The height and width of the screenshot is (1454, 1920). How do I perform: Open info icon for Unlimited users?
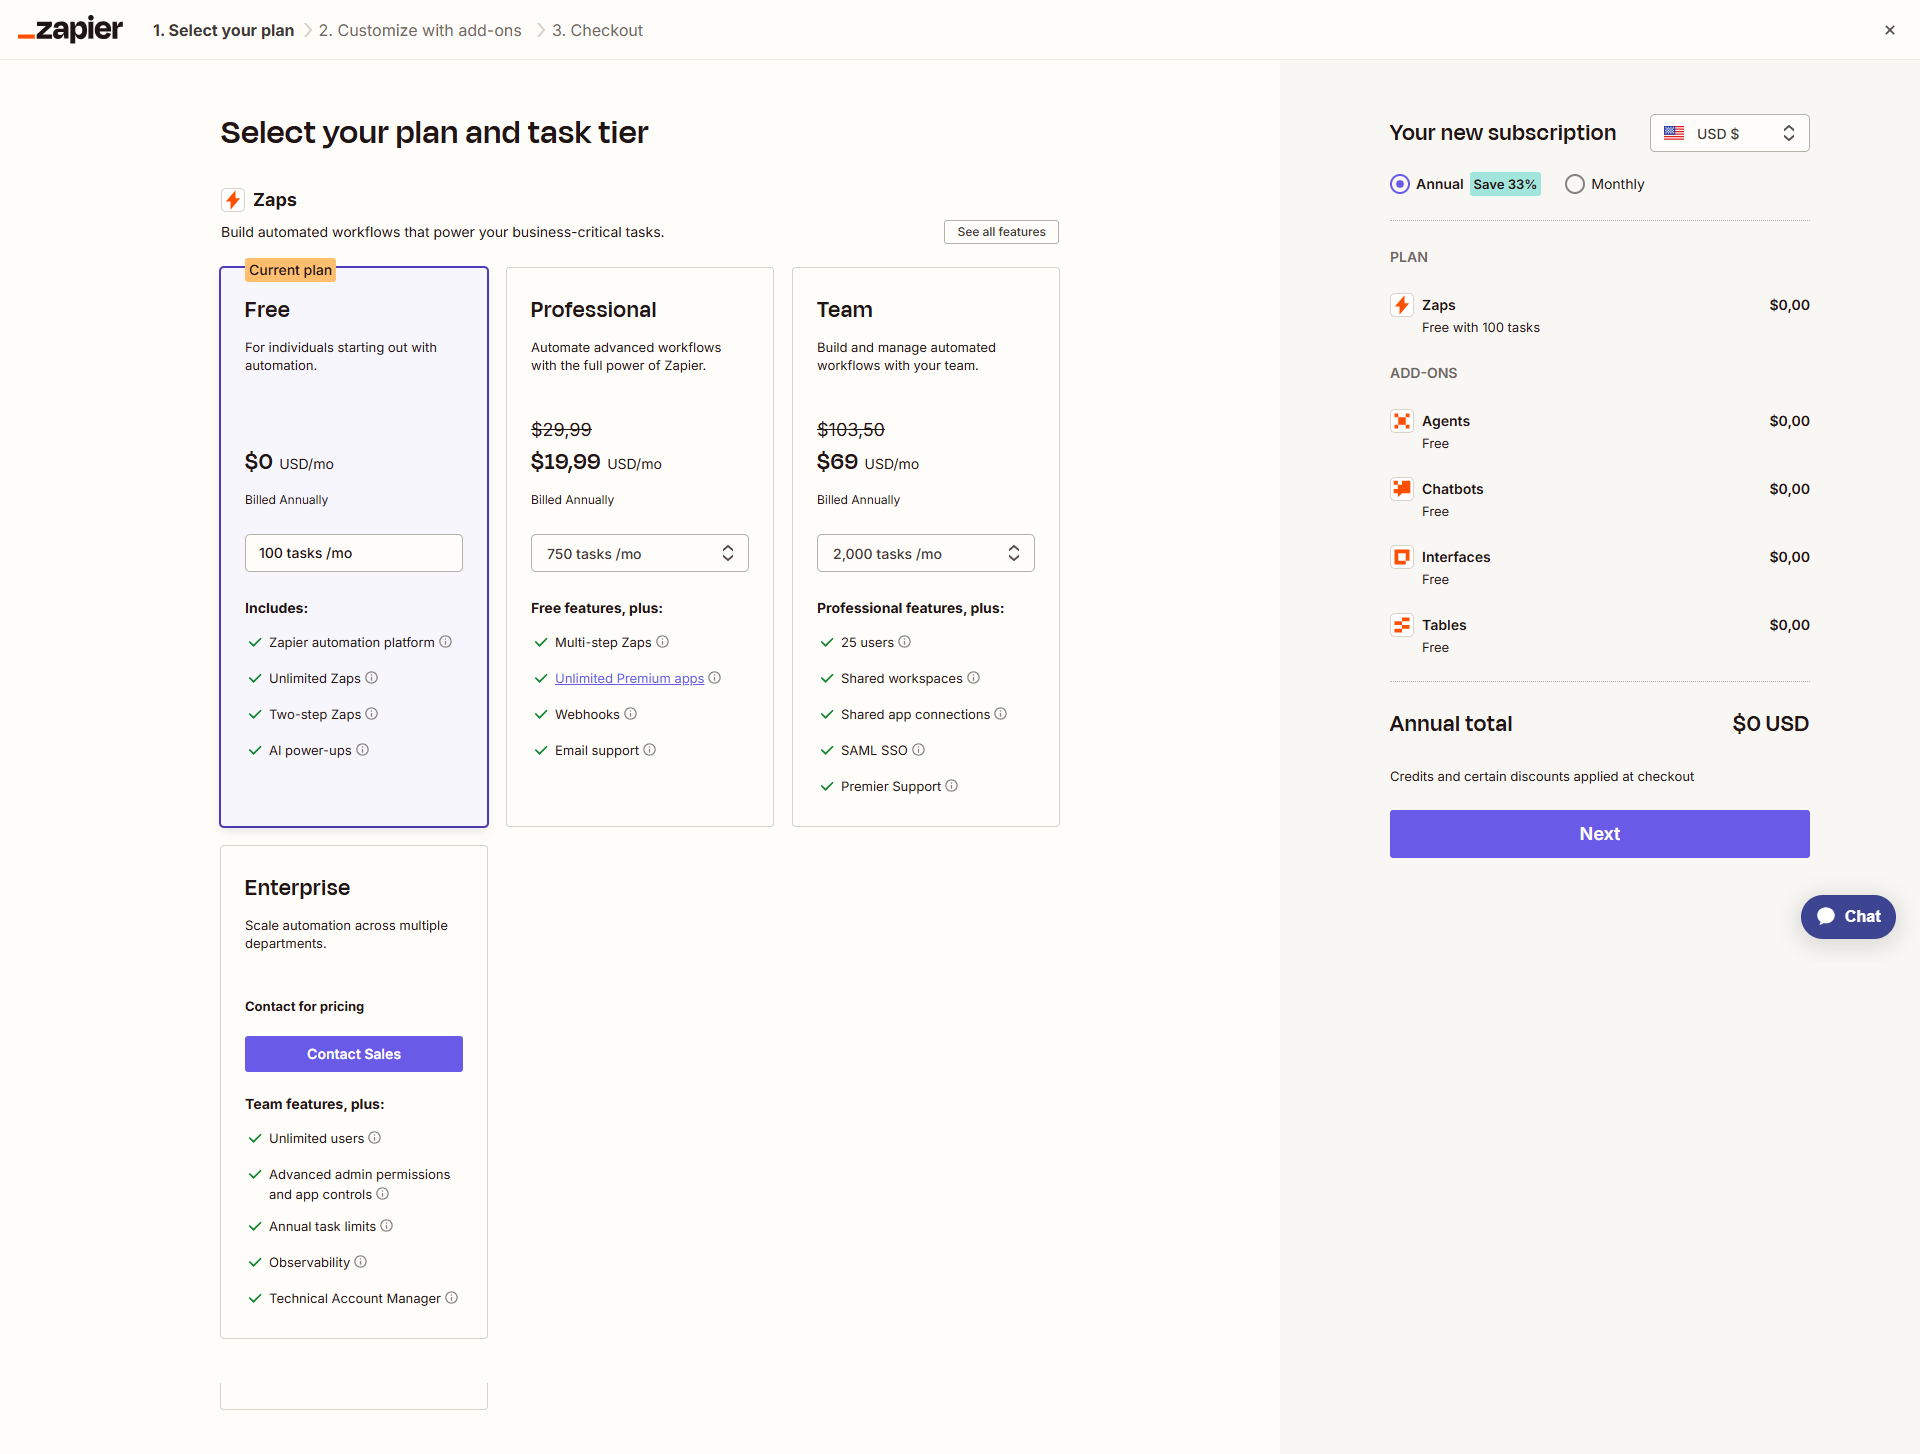tap(375, 1138)
